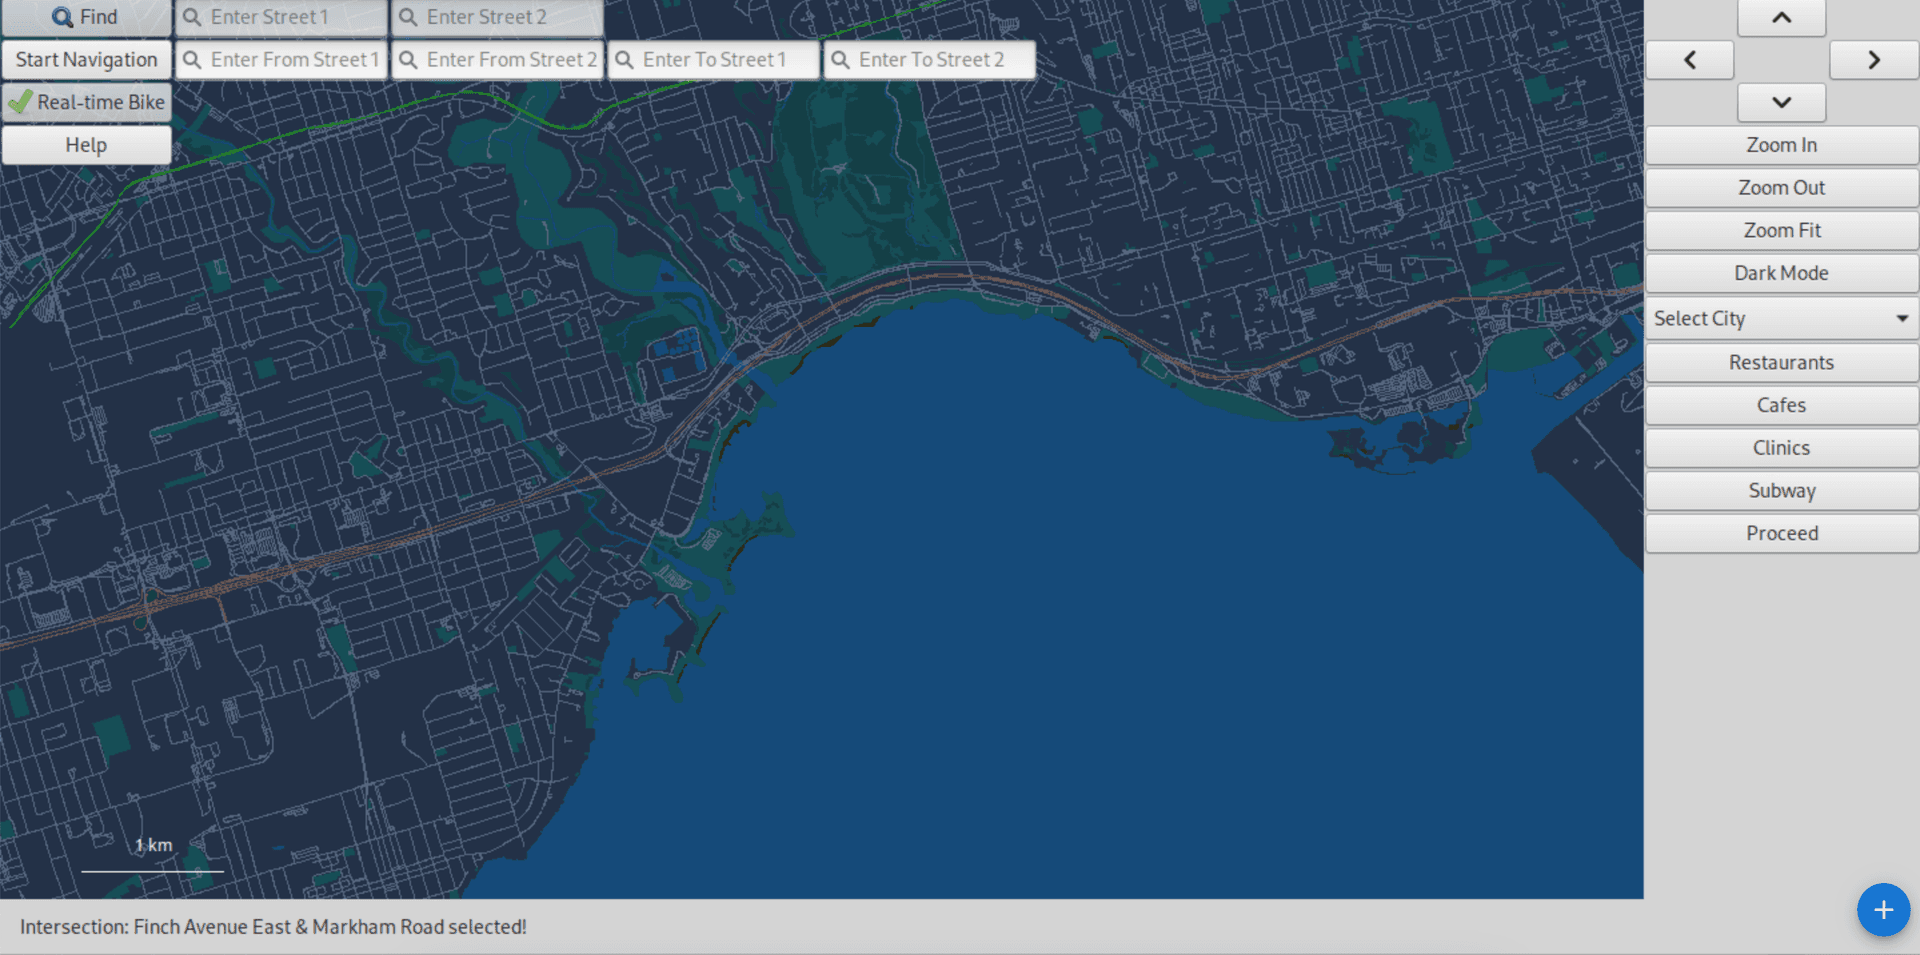Click the blue plus floating button
Viewport: 1920px width, 955px height.
pos(1884,910)
